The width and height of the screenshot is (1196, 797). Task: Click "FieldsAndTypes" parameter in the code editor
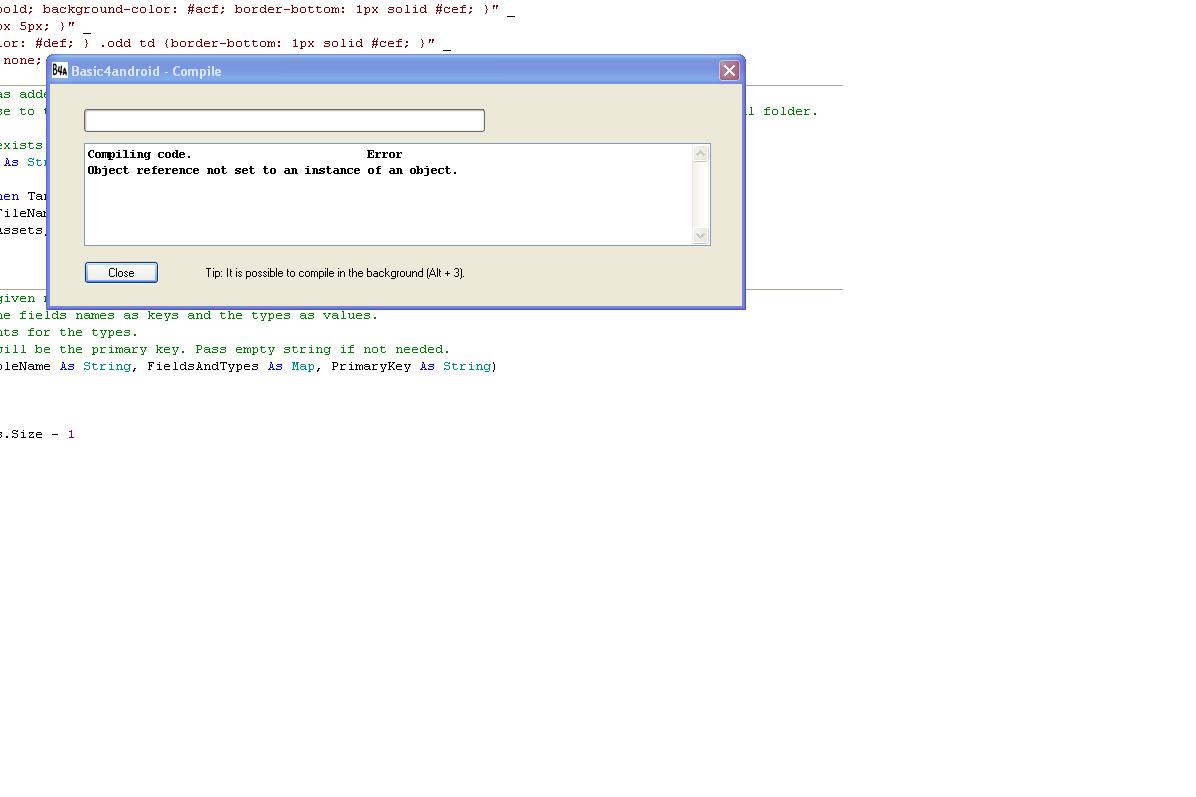(203, 367)
